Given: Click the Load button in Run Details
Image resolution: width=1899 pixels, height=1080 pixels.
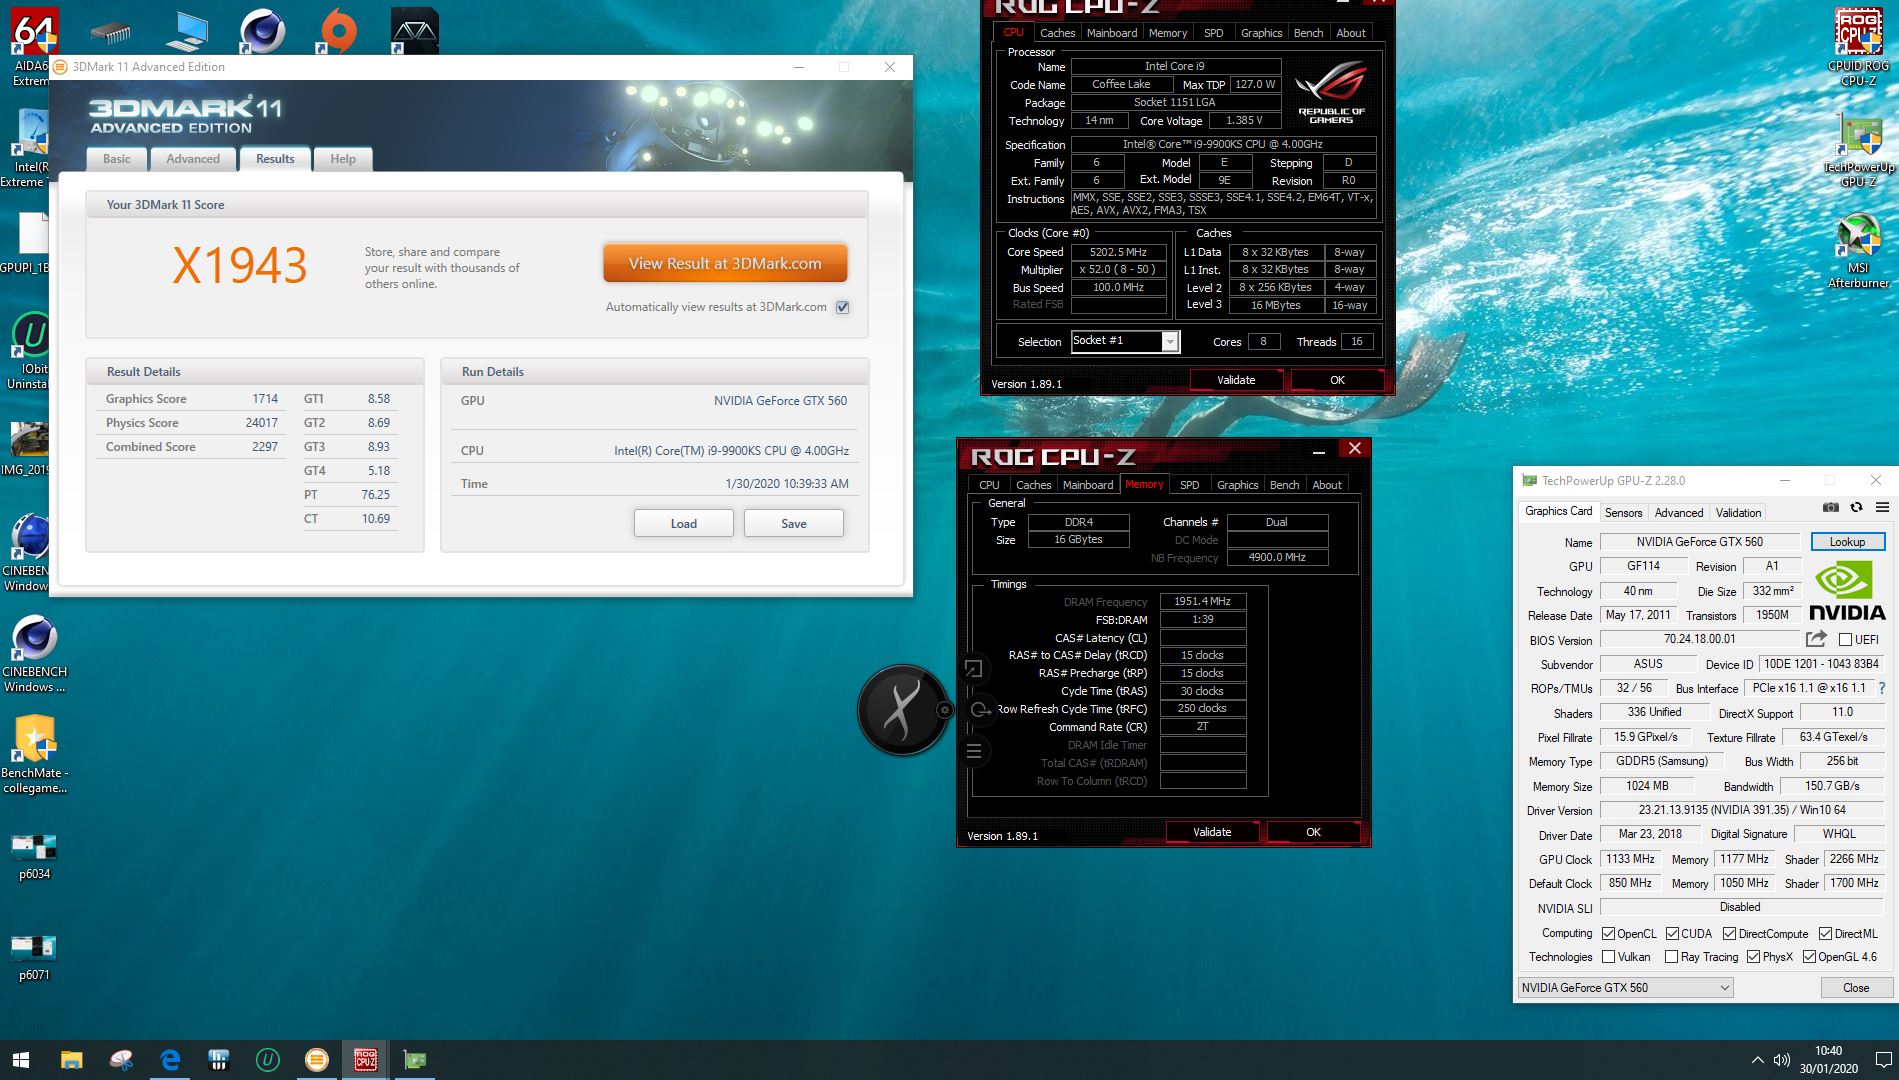Looking at the screenshot, I should tap(684, 523).
